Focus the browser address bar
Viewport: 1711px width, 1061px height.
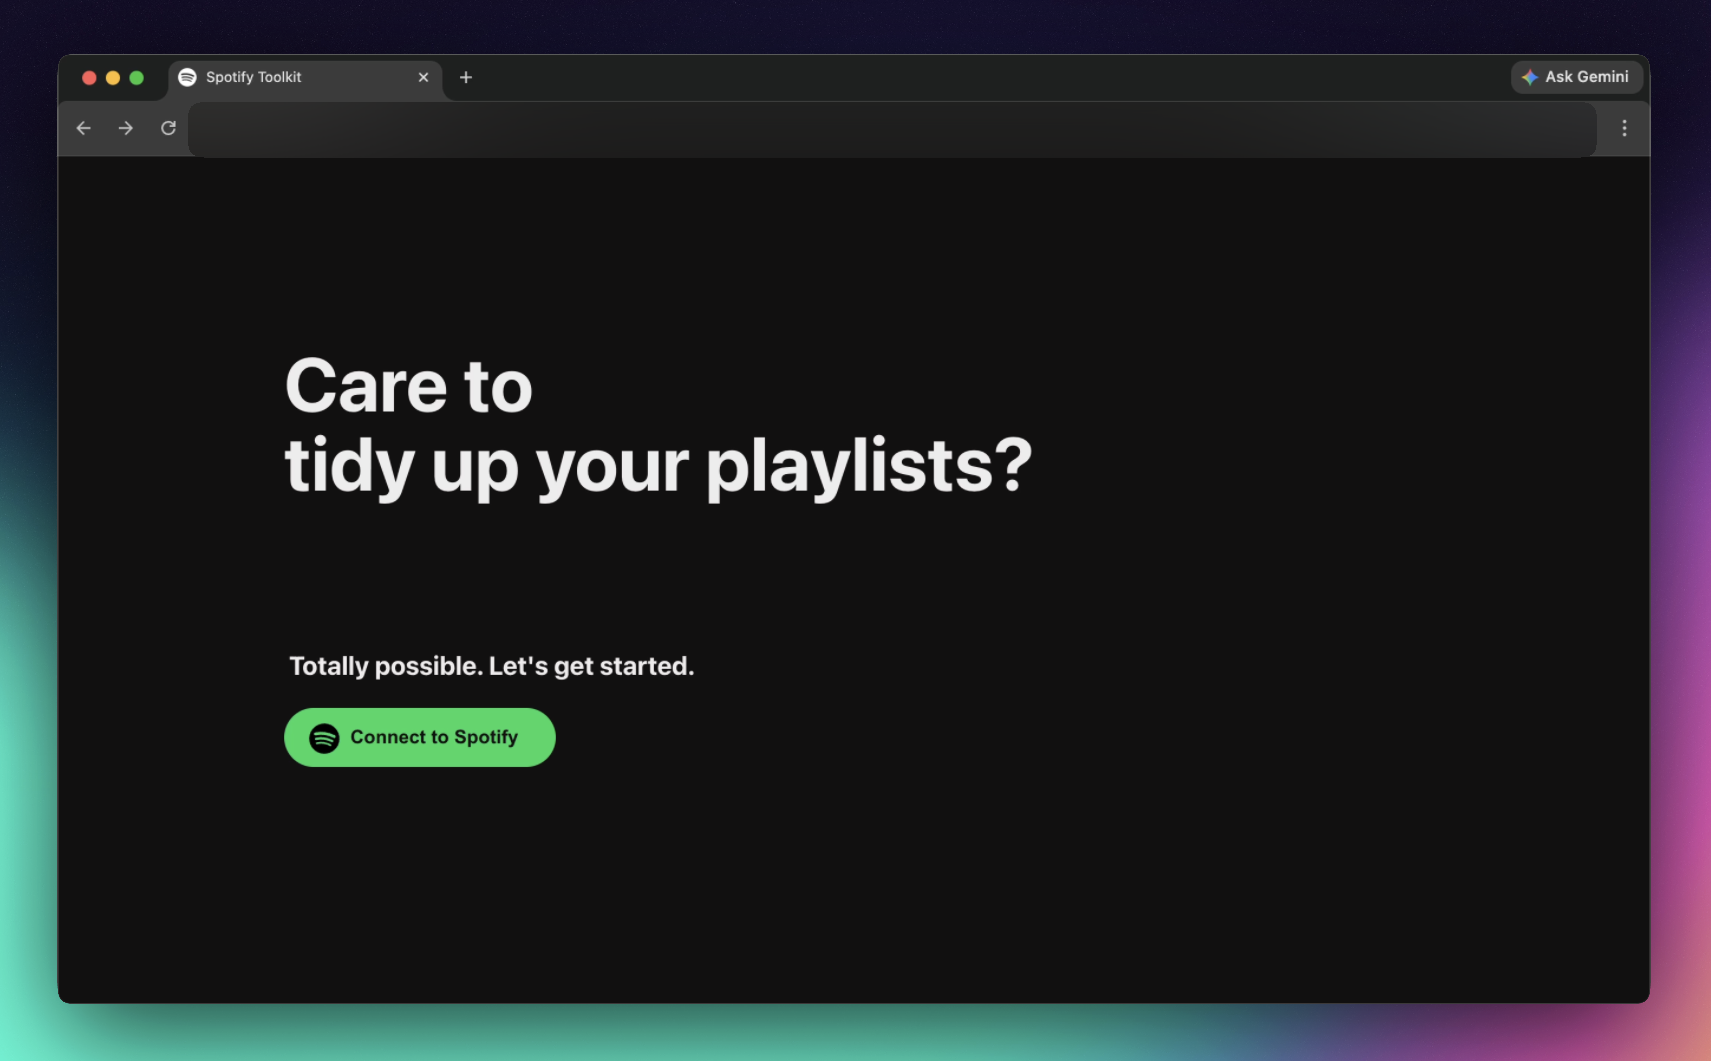[x=892, y=128]
